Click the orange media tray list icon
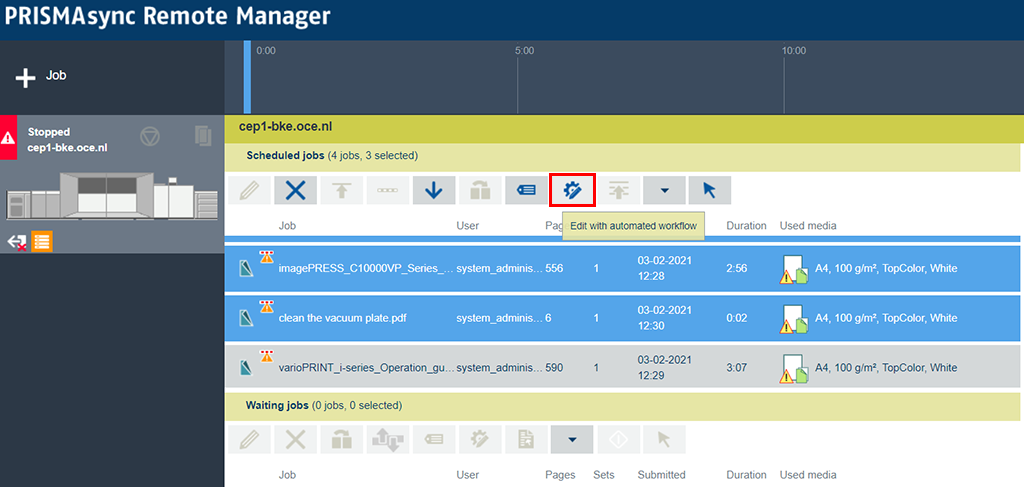This screenshot has width=1024, height=487. coord(42,242)
